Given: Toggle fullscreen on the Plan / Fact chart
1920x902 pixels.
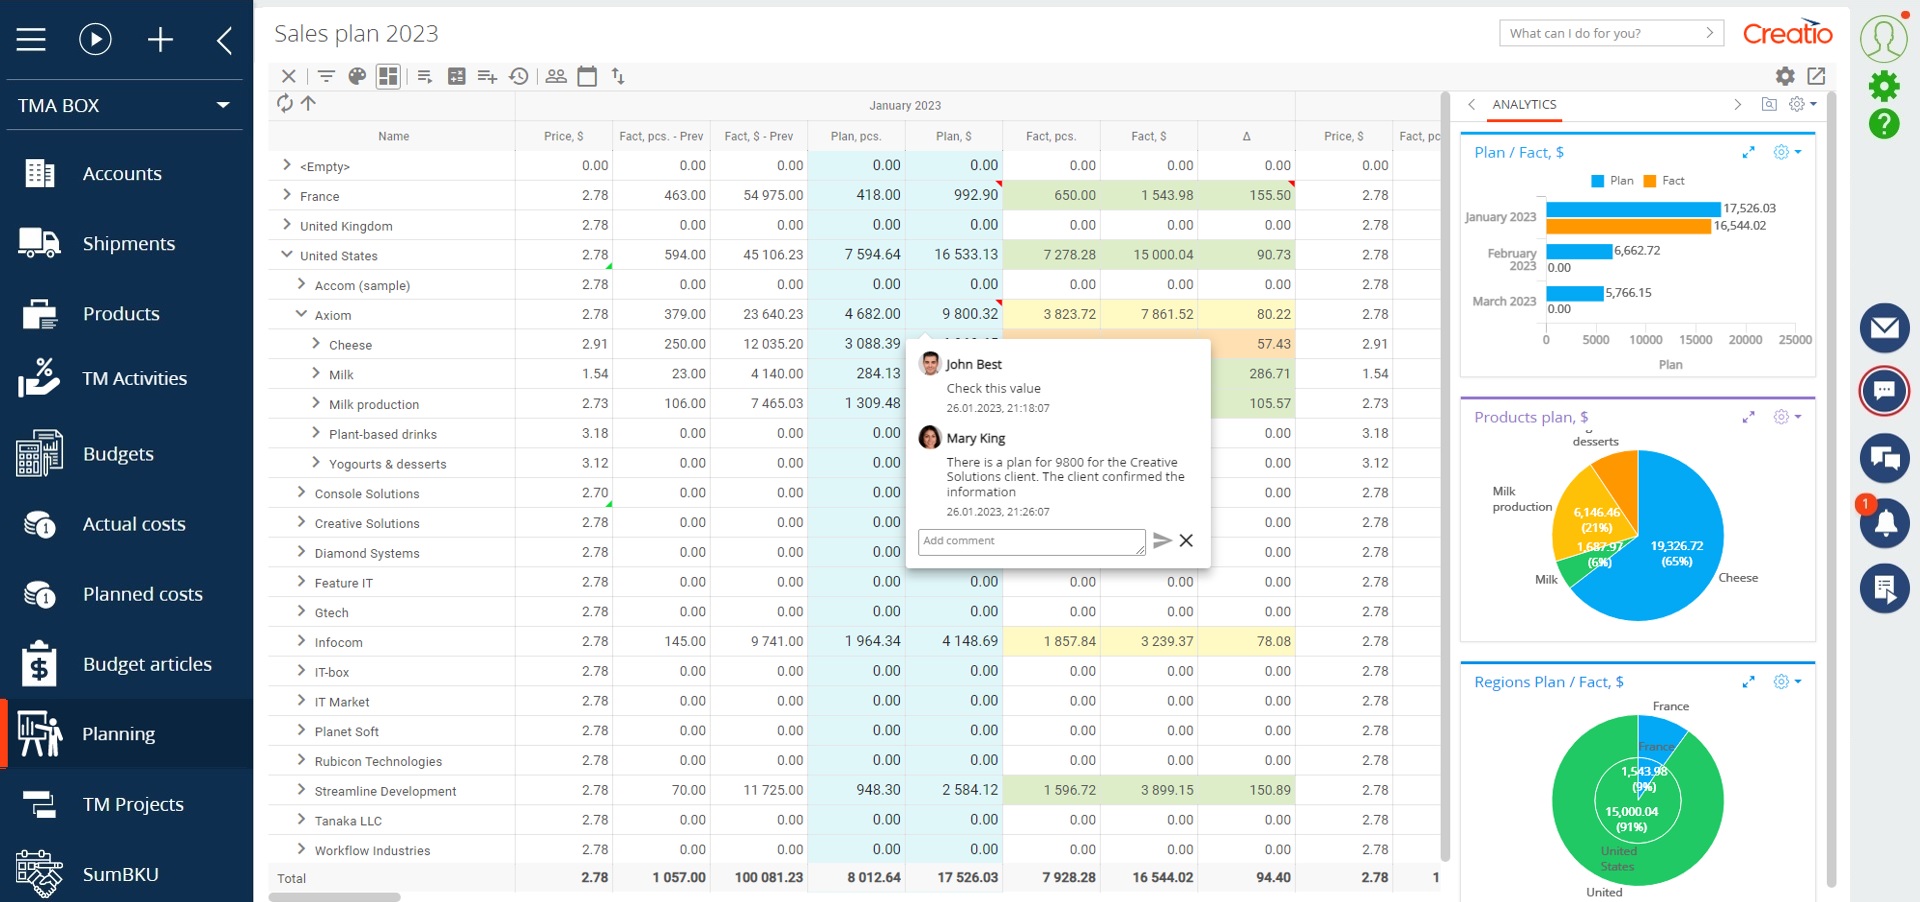Looking at the screenshot, I should 1750,152.
